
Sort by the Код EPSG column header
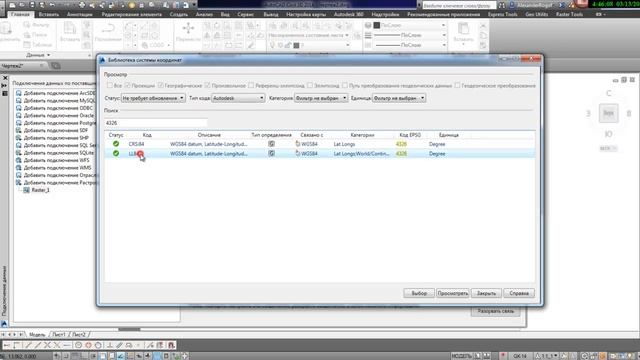coord(410,135)
